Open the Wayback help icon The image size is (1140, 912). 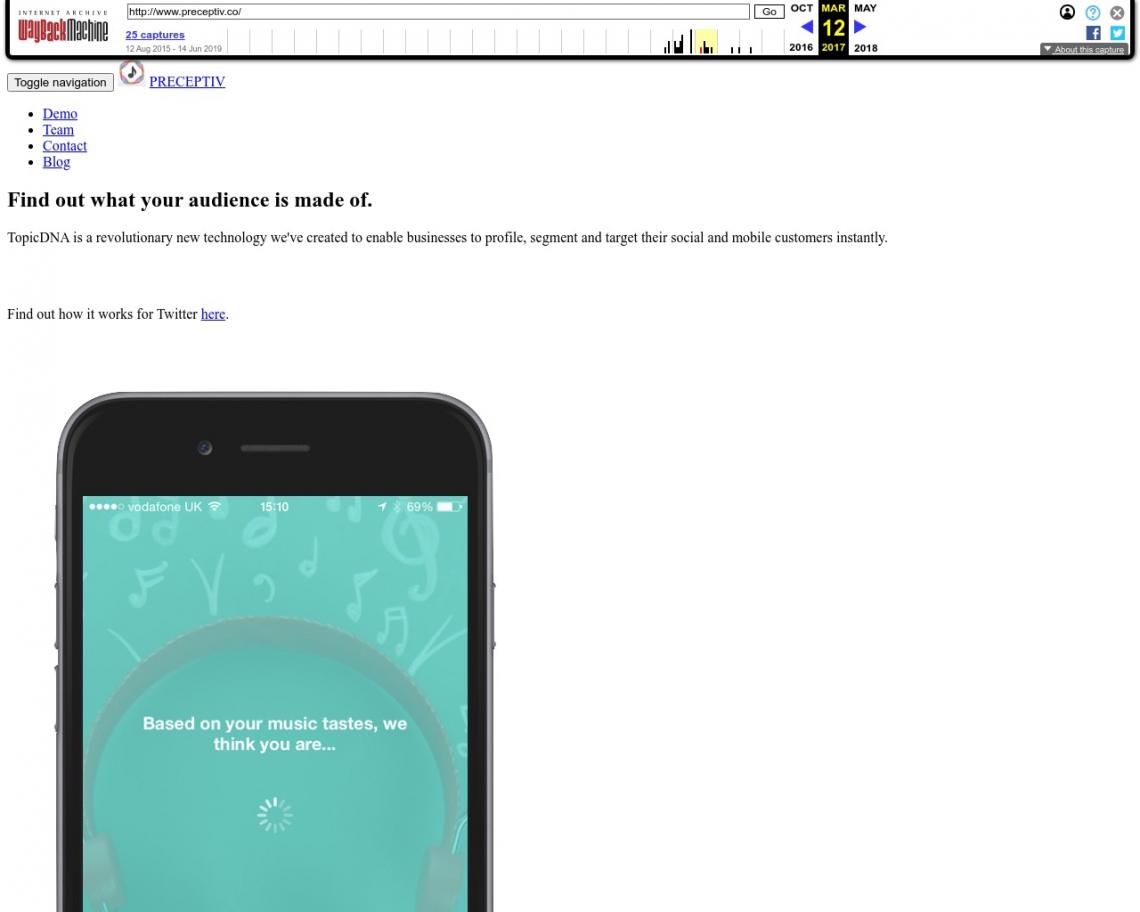(x=1093, y=12)
